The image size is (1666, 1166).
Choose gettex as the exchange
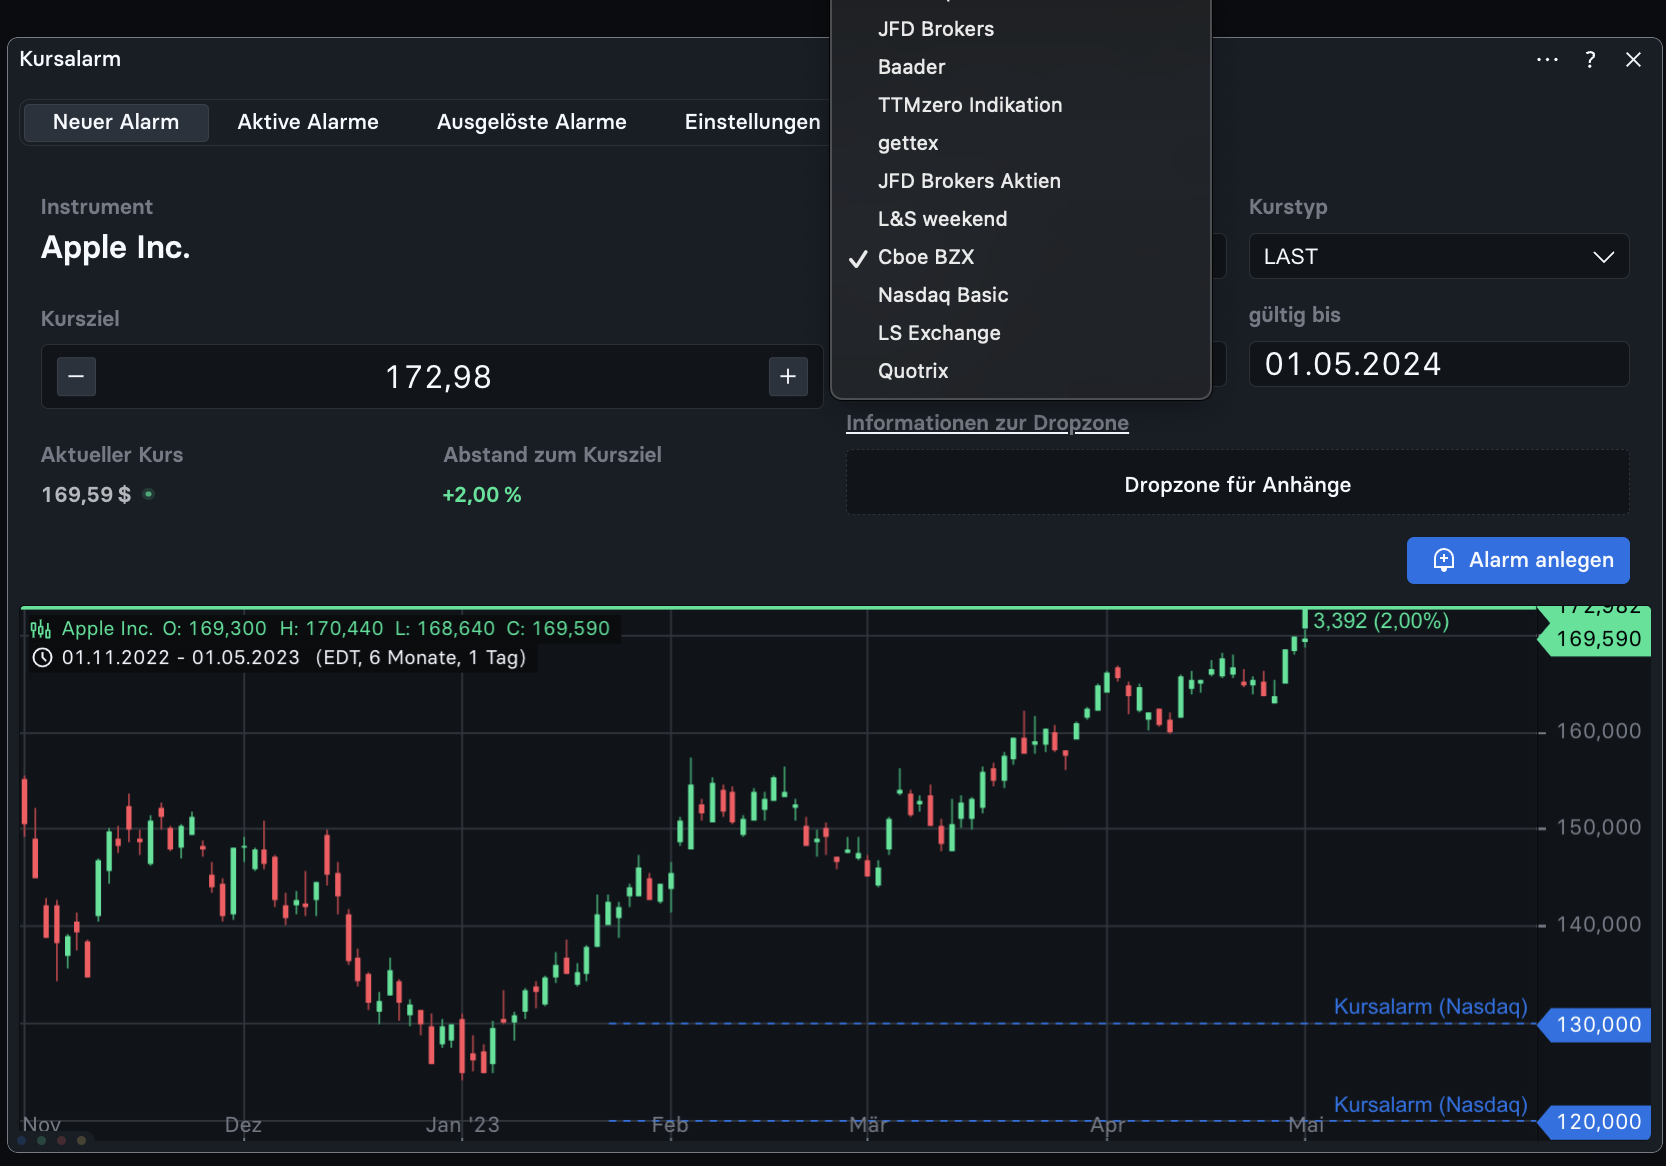pos(1021,143)
